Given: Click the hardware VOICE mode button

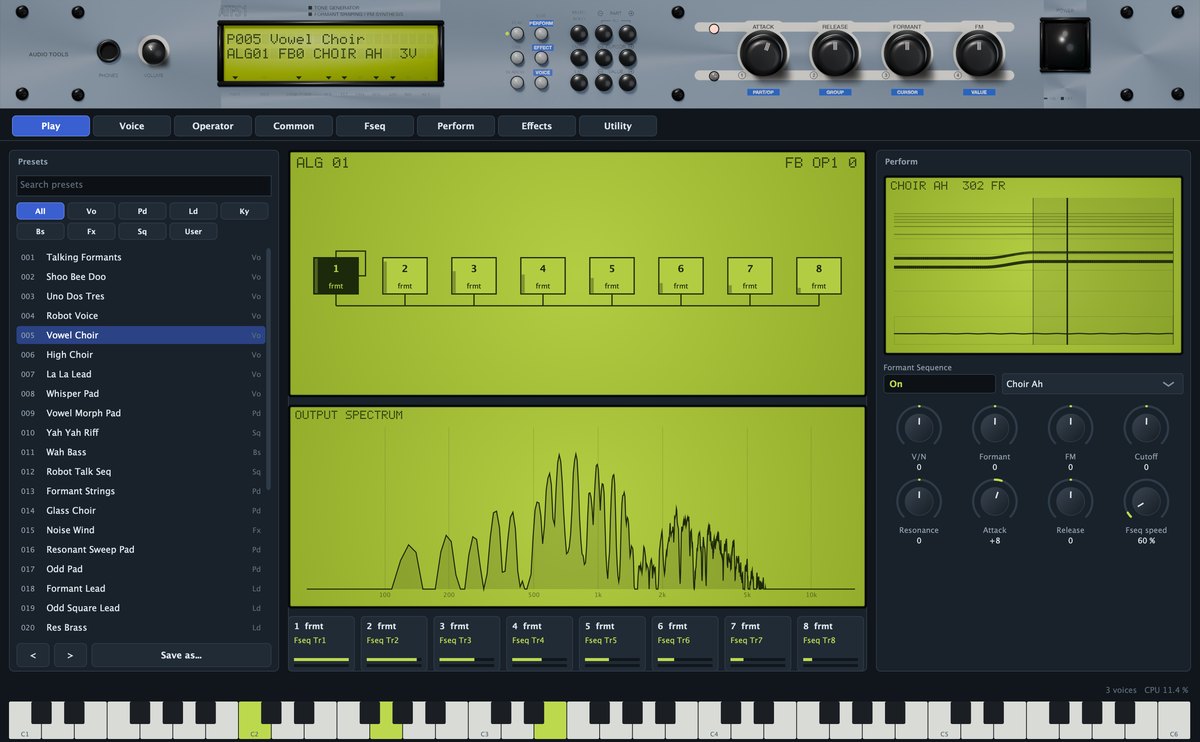Looking at the screenshot, I should point(541,83).
